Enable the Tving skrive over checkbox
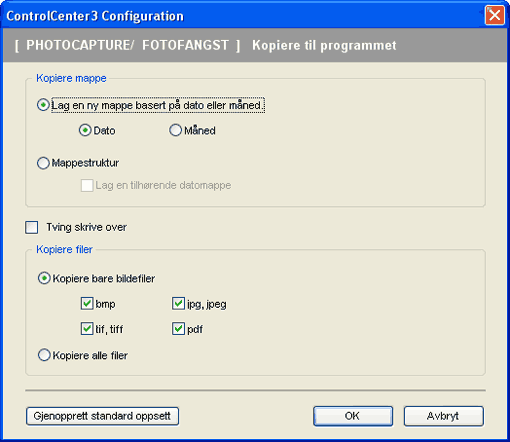510x442 pixels. [x=32, y=227]
